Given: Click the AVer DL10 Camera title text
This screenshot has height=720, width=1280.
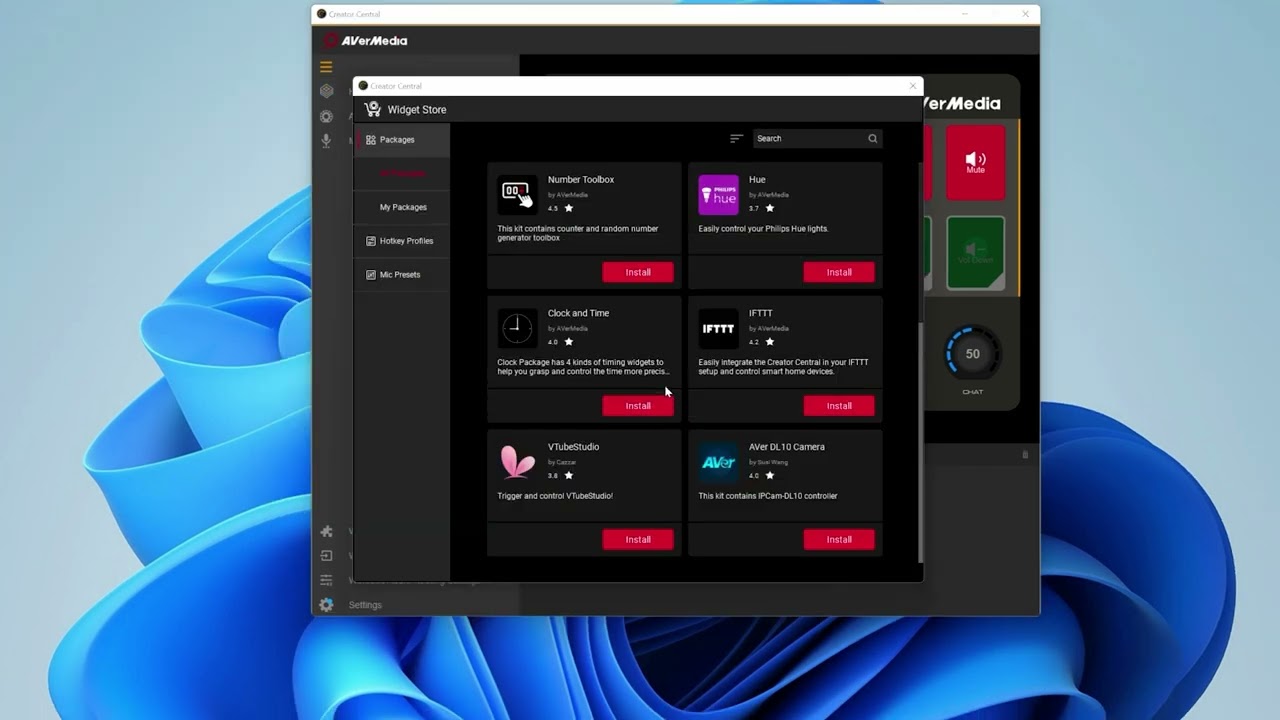Looking at the screenshot, I should (787, 447).
